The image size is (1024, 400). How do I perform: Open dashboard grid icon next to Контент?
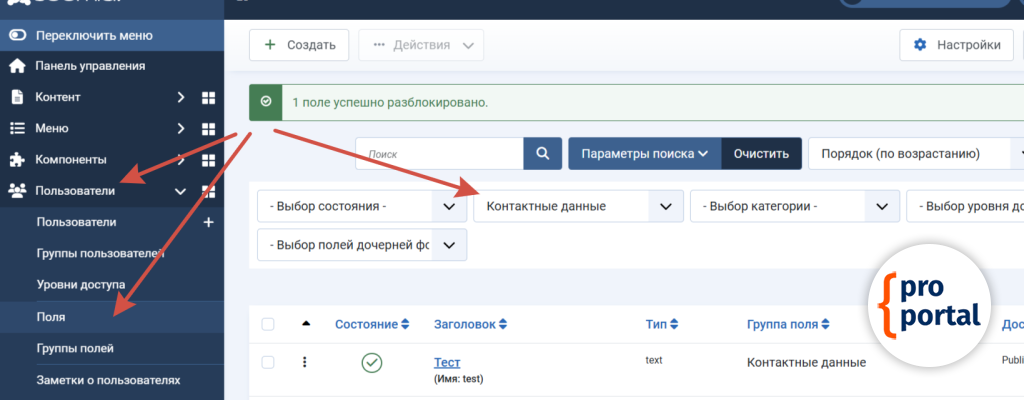[x=209, y=98]
